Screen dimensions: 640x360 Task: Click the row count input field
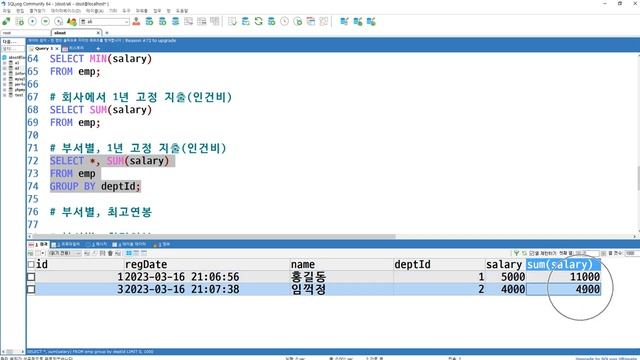632,253
